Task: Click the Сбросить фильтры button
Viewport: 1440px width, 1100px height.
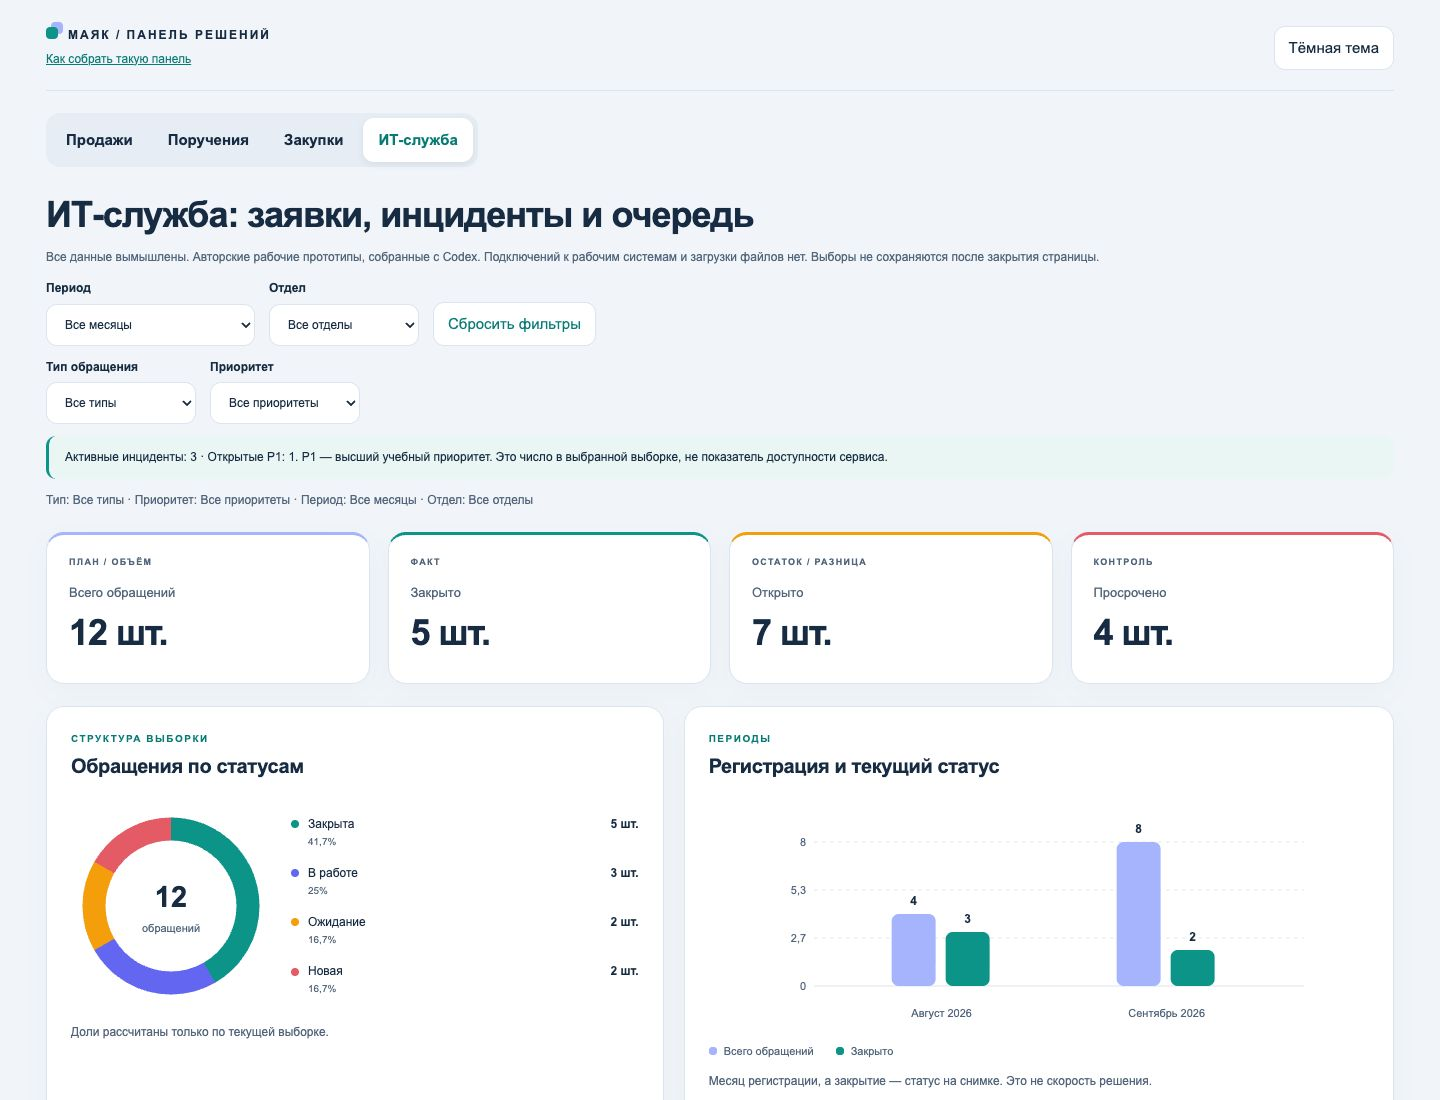Action: 514,324
